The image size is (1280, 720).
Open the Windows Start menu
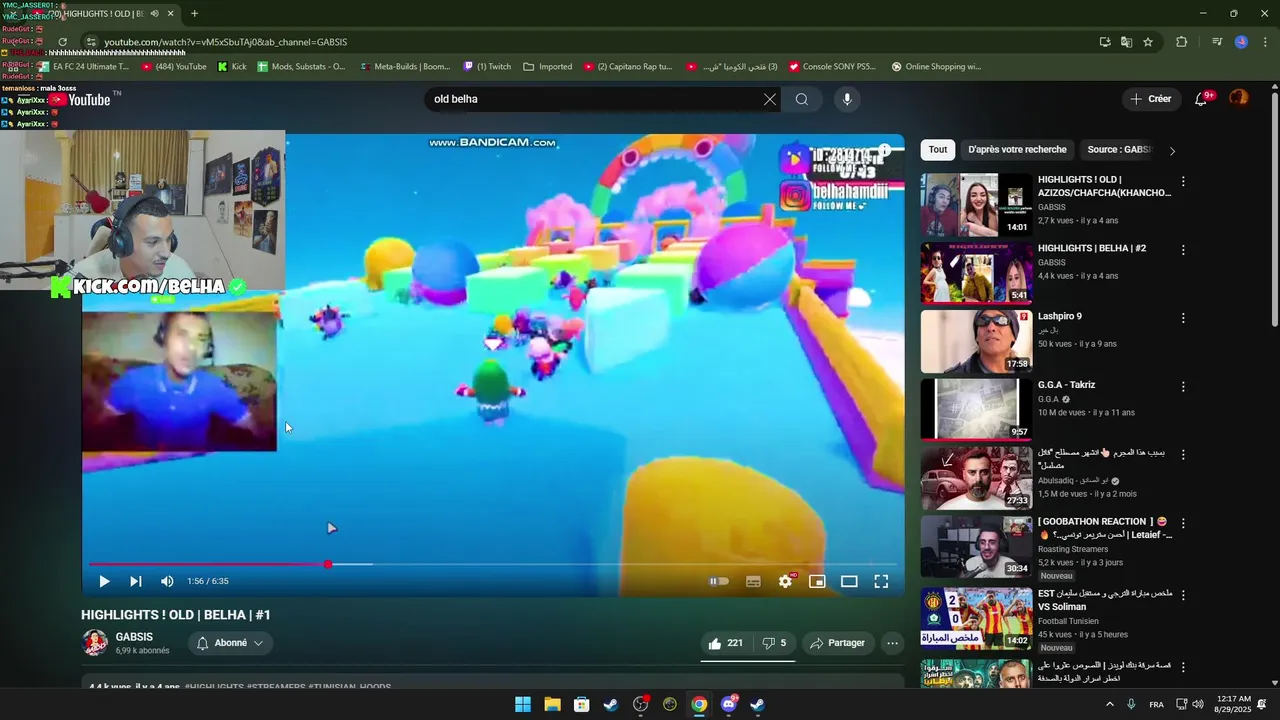pyautogui.click(x=522, y=705)
